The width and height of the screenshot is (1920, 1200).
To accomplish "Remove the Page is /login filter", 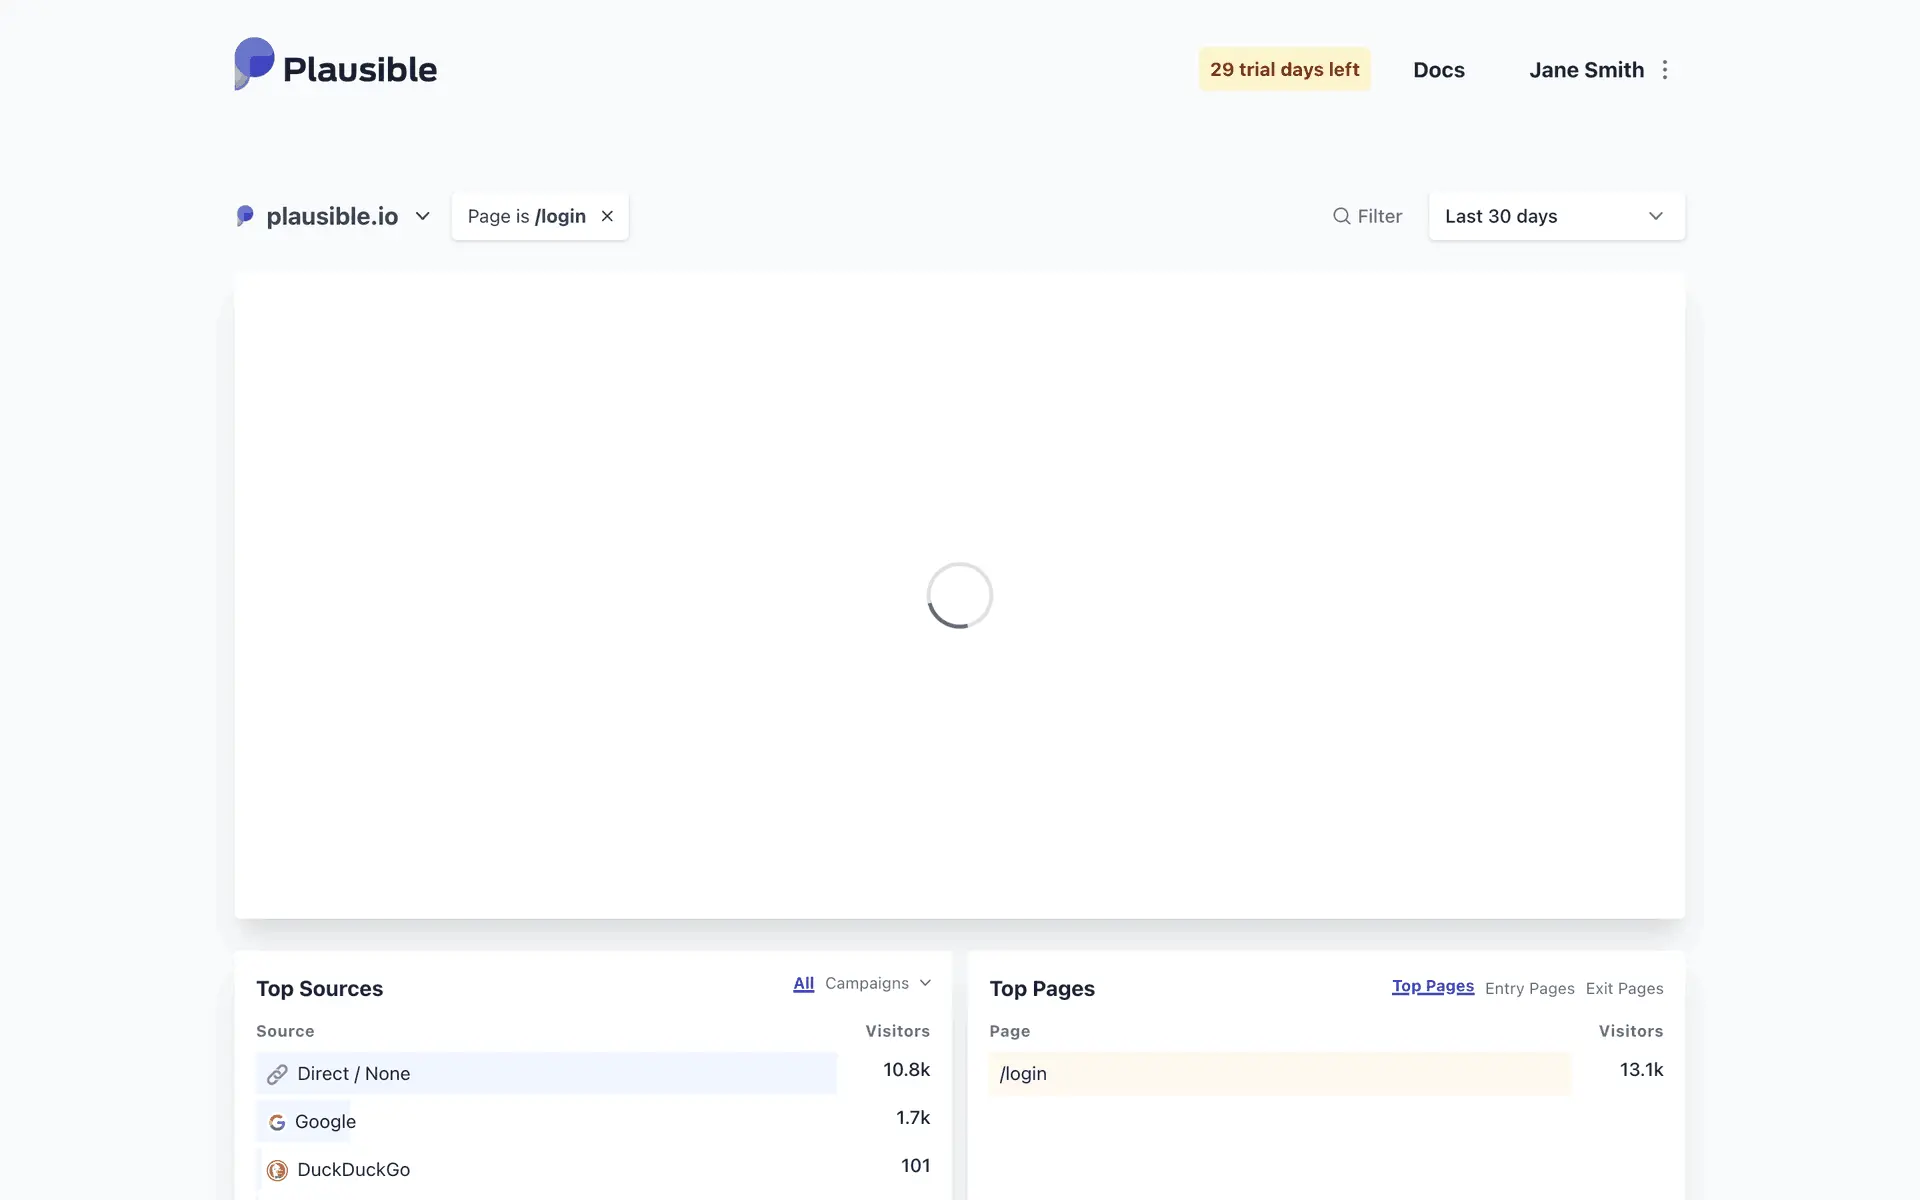I will pos(607,216).
